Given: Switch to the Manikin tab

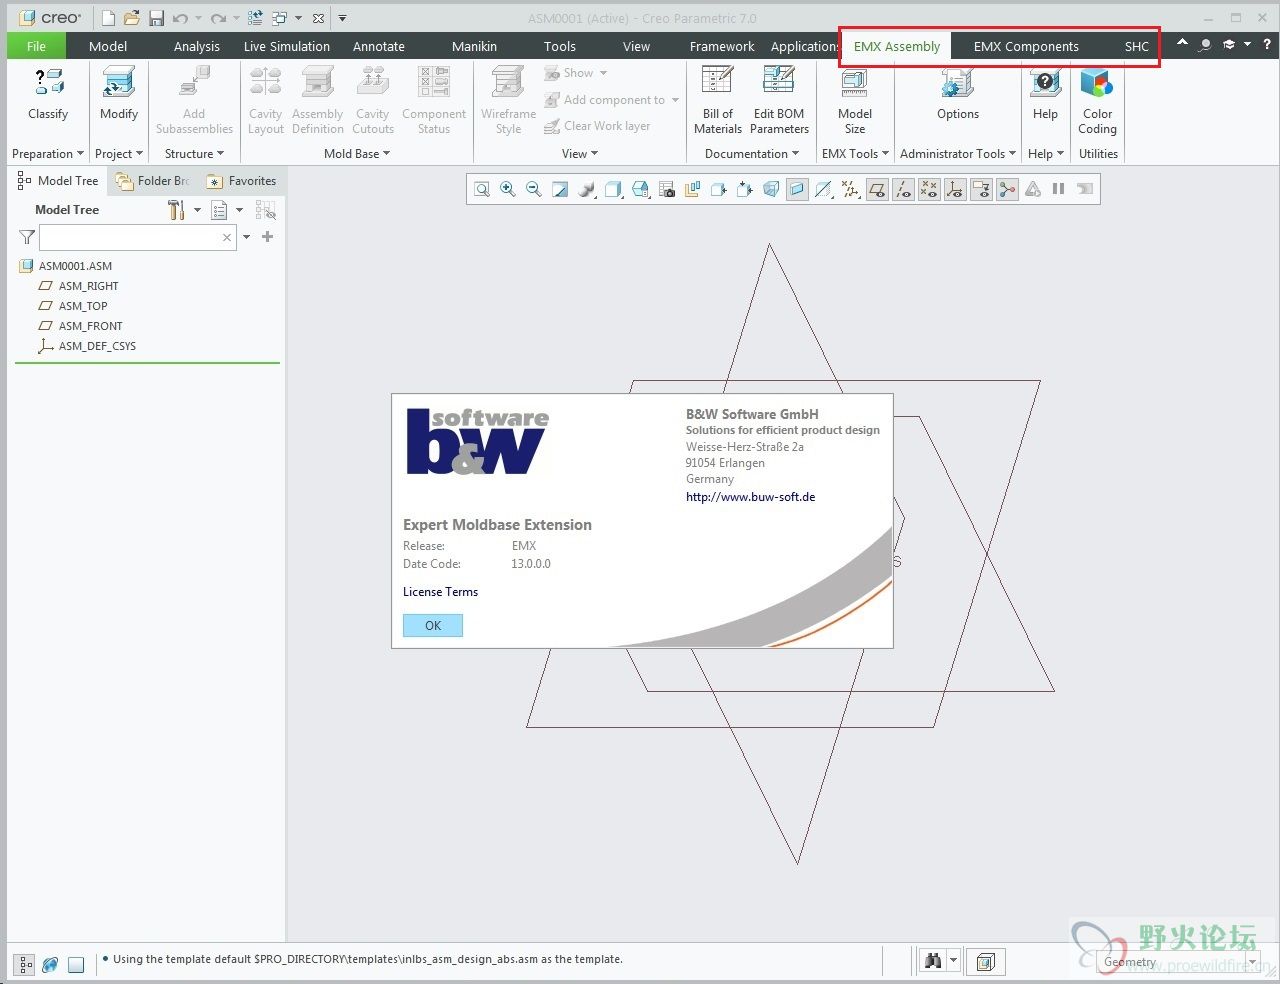Looking at the screenshot, I should [x=474, y=46].
